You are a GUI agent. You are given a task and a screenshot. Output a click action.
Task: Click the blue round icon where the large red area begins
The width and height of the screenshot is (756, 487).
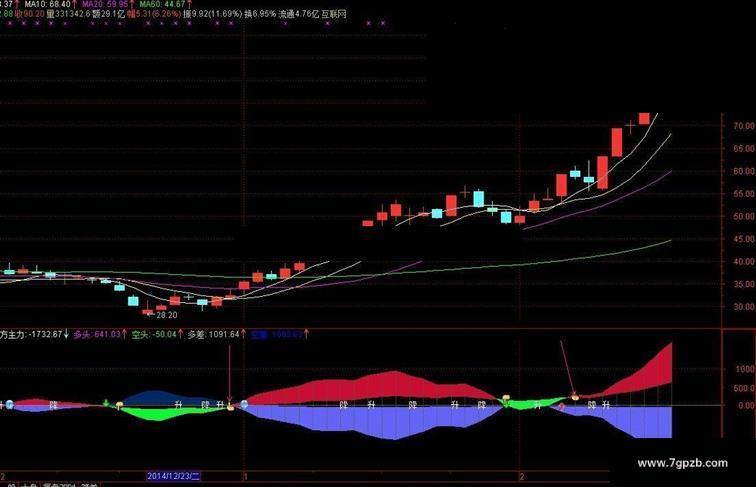(244, 404)
